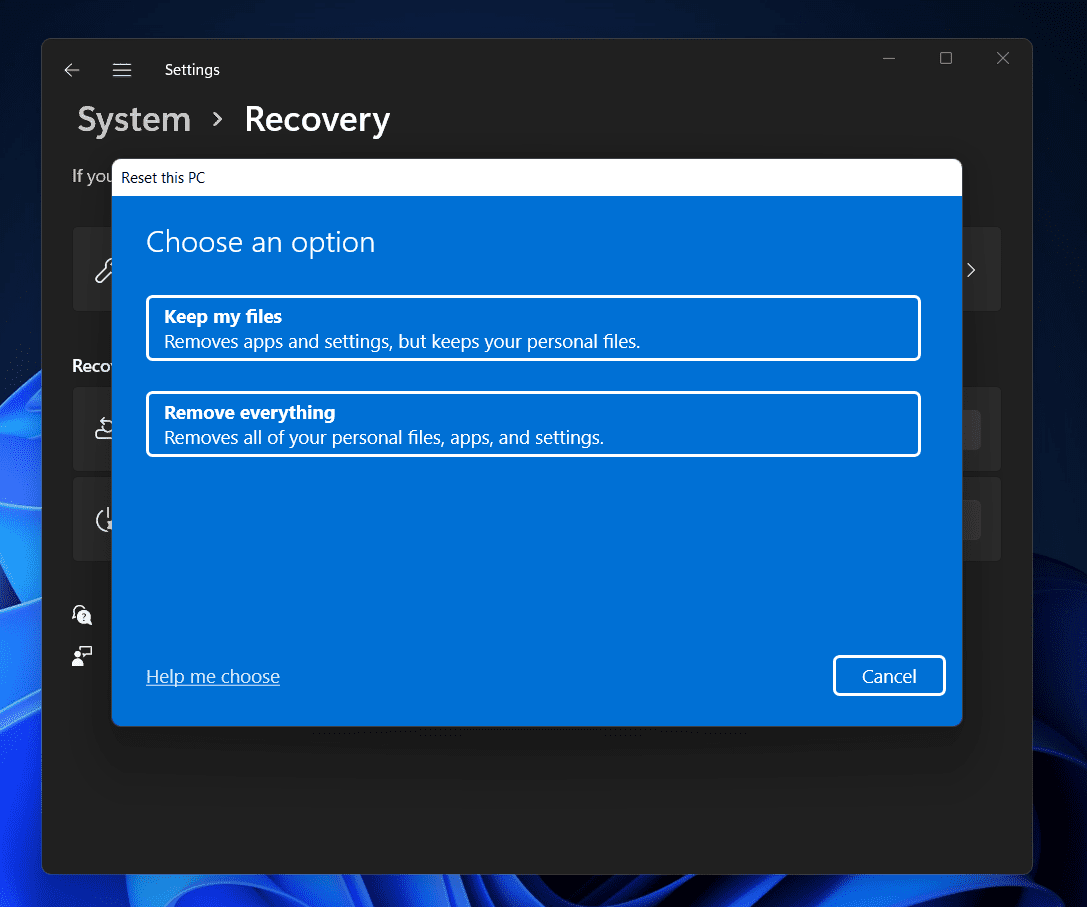Go to System in the breadcrumb
The image size is (1087, 907).
[x=134, y=120]
